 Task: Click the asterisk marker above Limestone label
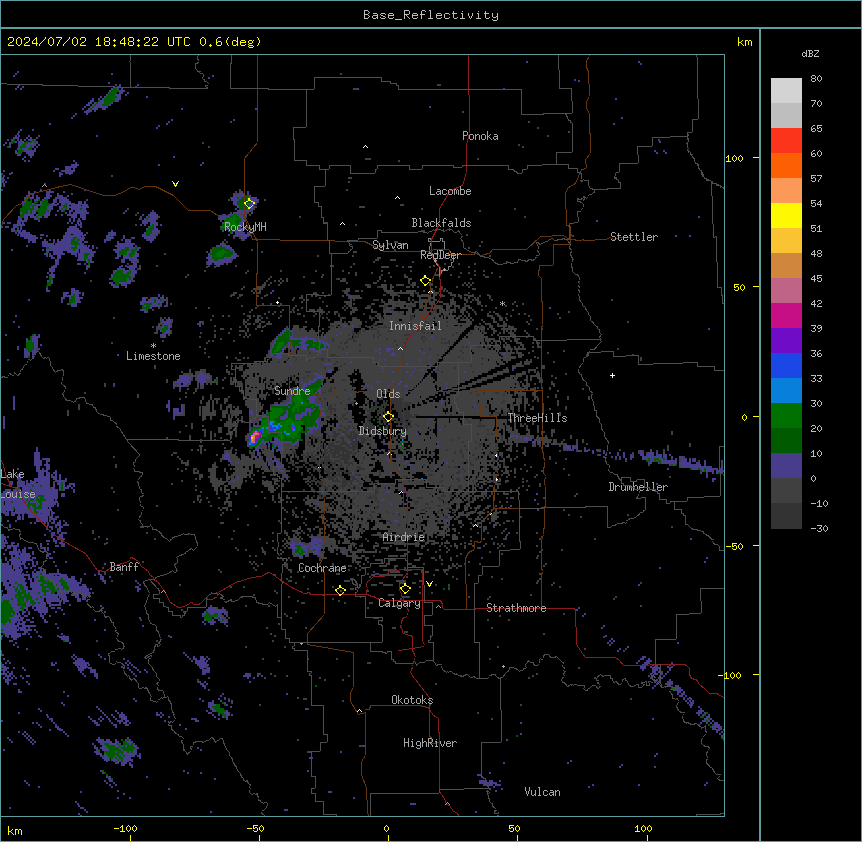pos(153,346)
